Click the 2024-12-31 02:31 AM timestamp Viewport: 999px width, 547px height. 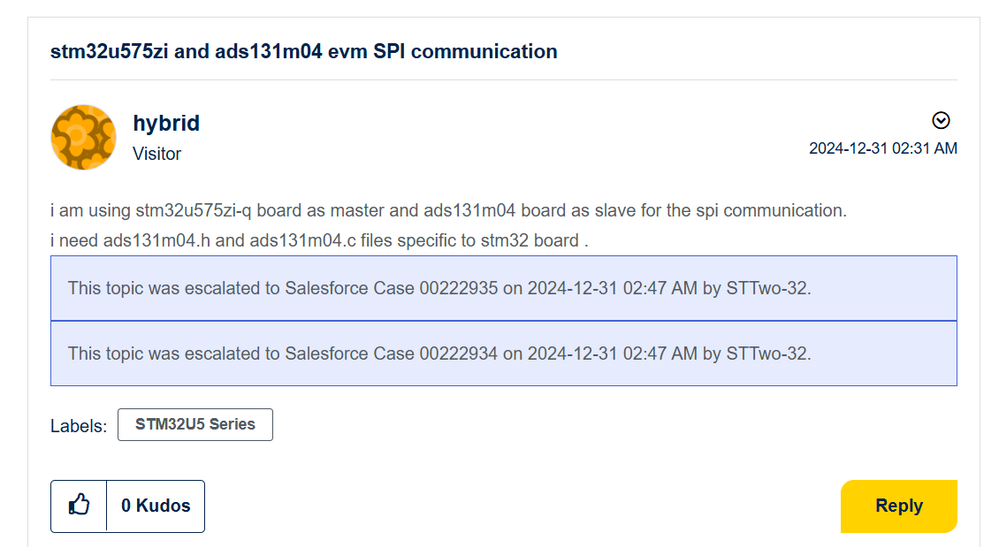pos(883,148)
